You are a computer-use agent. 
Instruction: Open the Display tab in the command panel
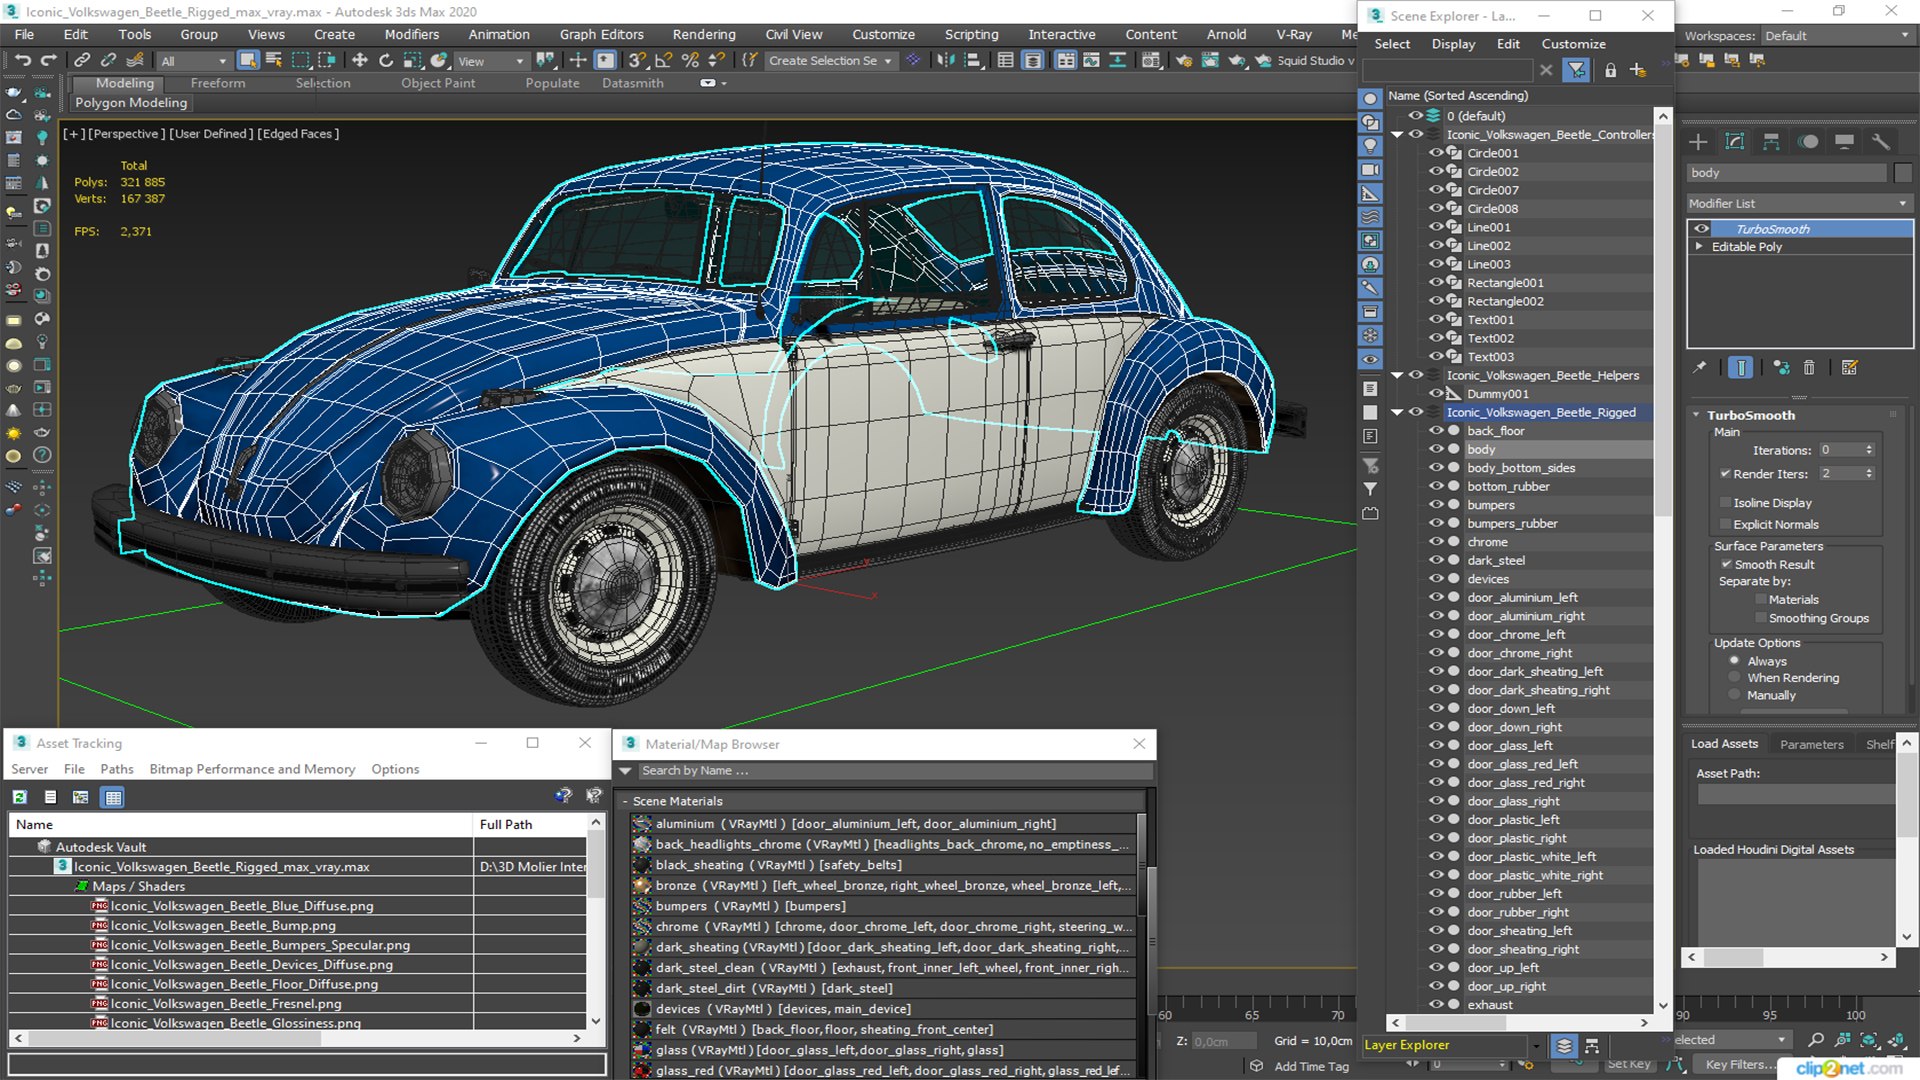pyautogui.click(x=1844, y=141)
